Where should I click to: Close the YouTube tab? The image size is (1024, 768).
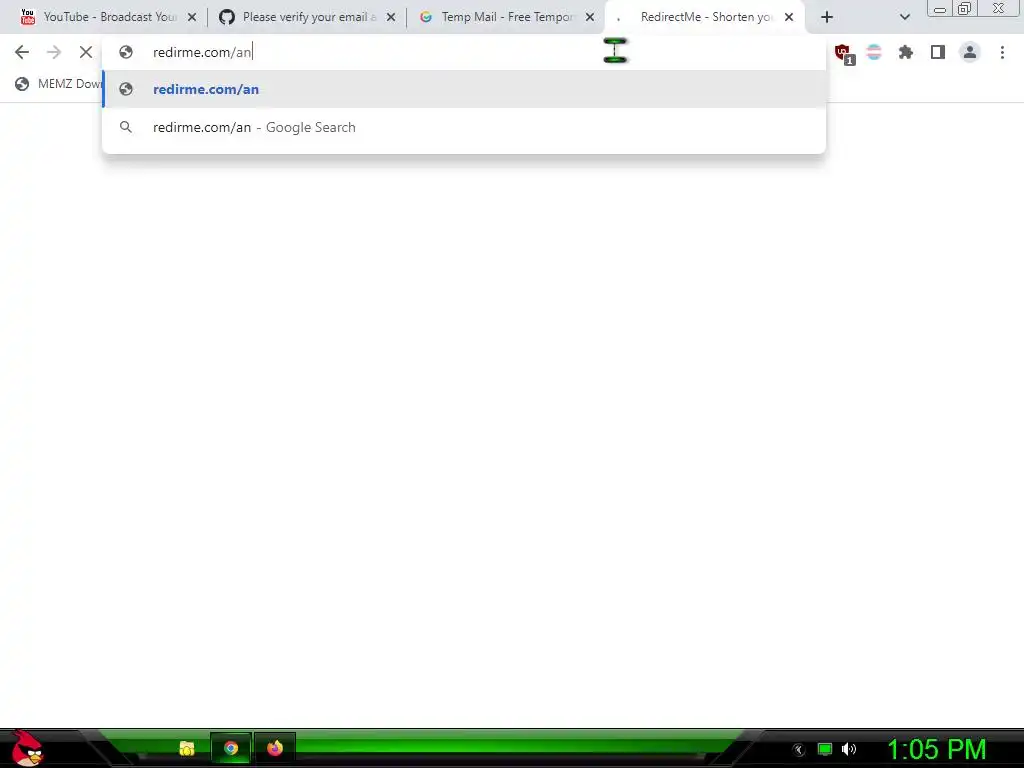(x=192, y=18)
